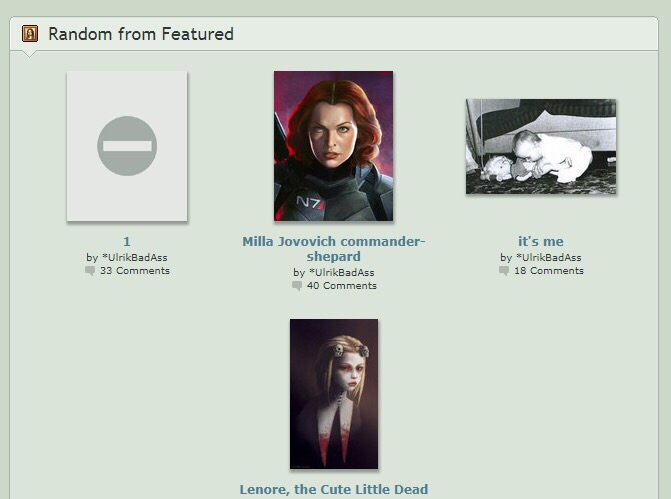
Task: Open the Lenore pale girl artwork thumbnail
Action: [334, 394]
